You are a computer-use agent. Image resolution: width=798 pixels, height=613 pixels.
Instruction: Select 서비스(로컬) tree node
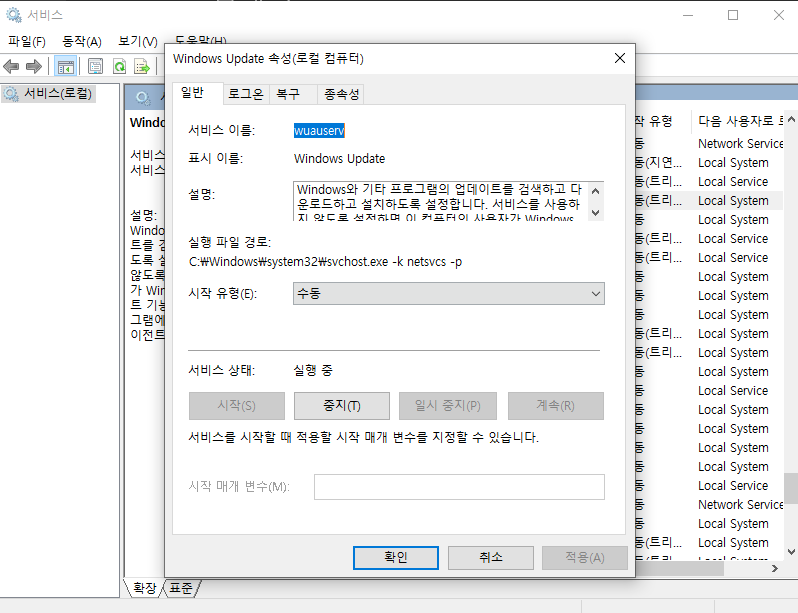pyautogui.click(x=48, y=94)
